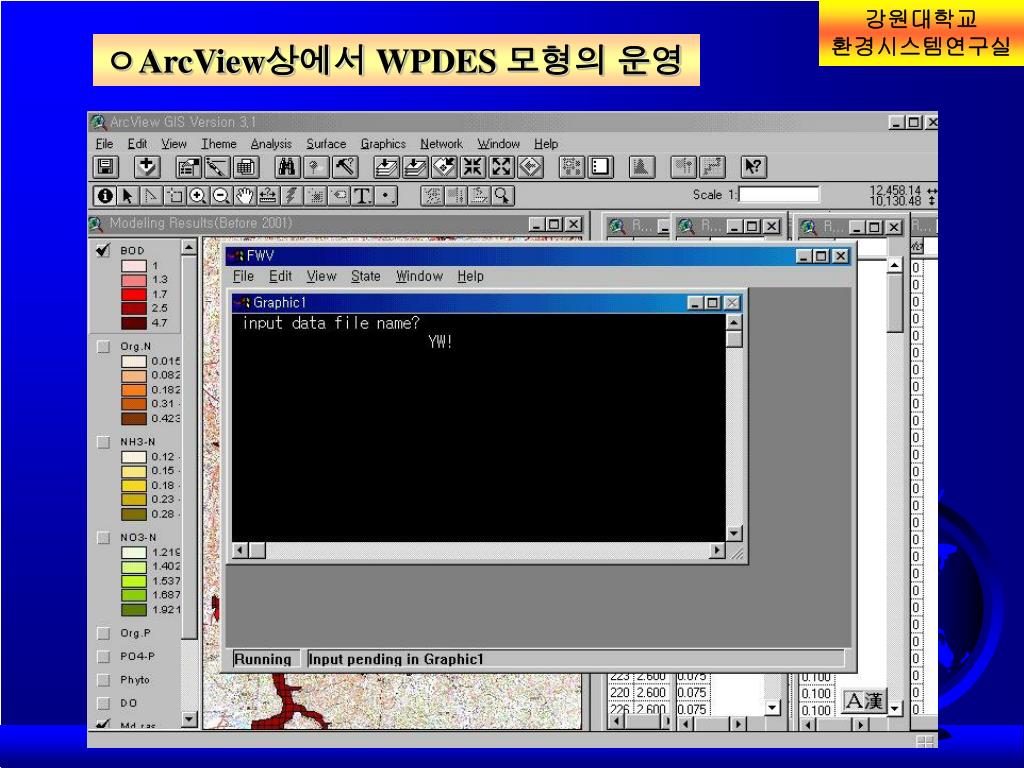The height and width of the screenshot is (768, 1024).
Task: Open ArcView Network menu
Action: (x=441, y=144)
